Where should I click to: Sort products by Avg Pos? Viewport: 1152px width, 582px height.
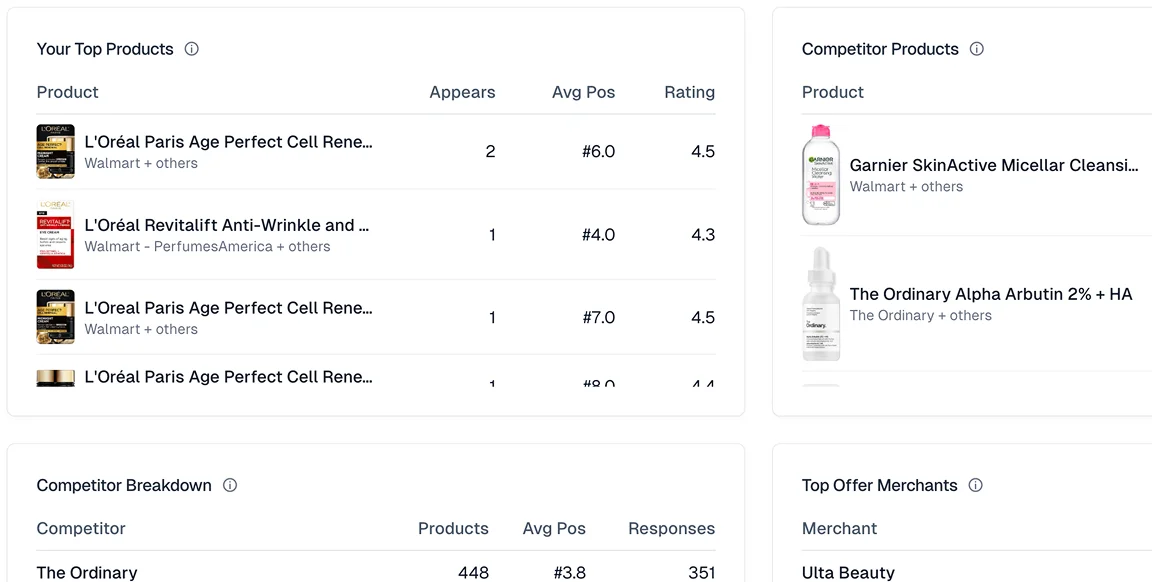(583, 92)
